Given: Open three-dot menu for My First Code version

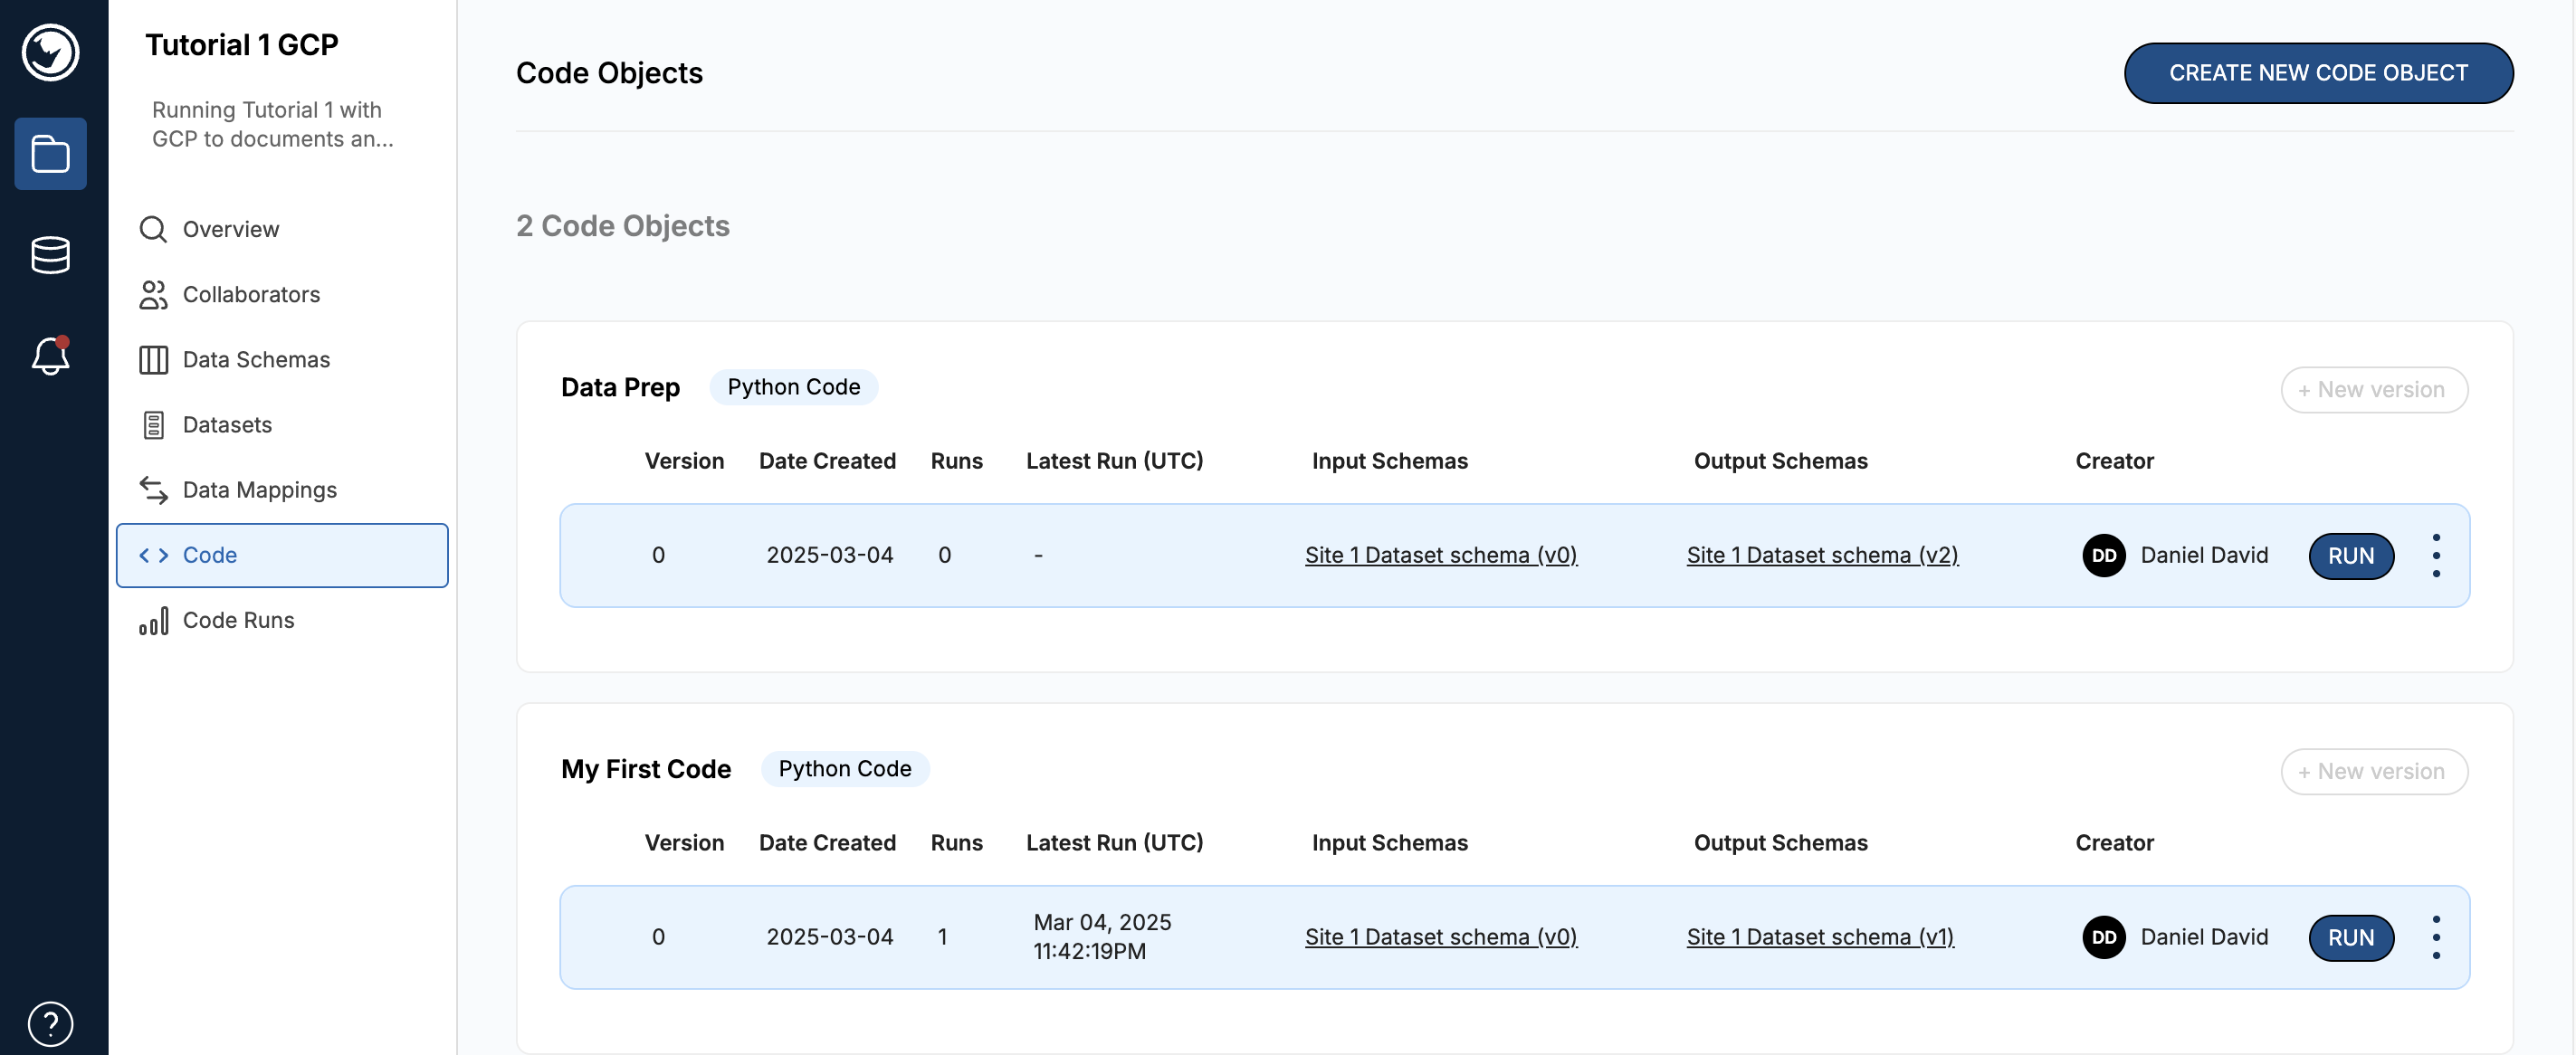Looking at the screenshot, I should pyautogui.click(x=2435, y=937).
